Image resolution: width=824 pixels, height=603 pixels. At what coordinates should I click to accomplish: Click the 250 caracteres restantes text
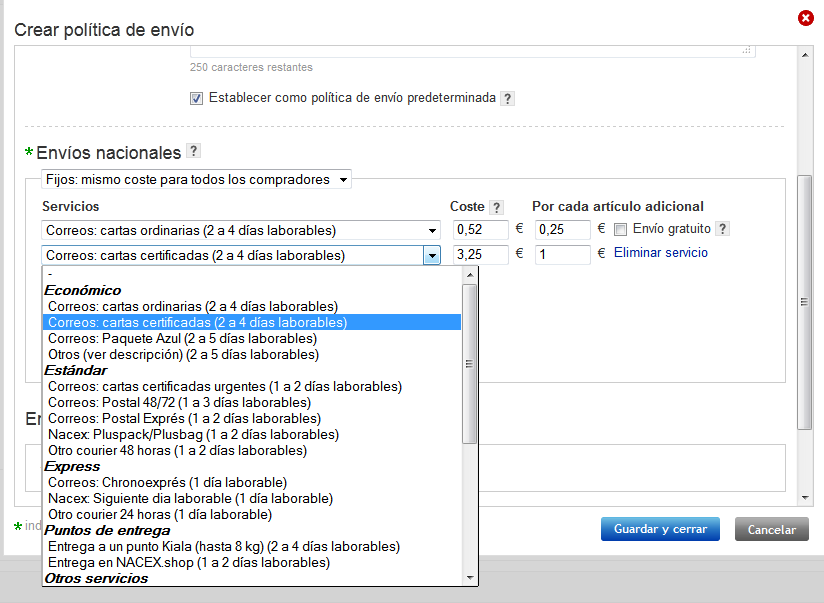coord(251,67)
